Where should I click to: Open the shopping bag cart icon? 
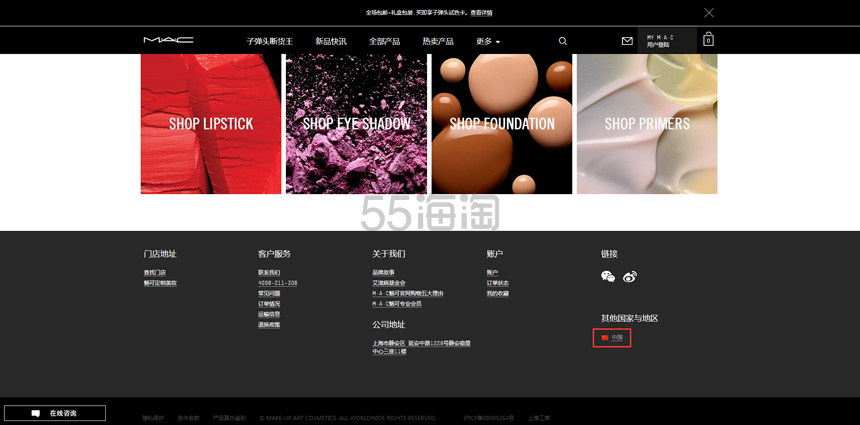pyautogui.click(x=708, y=39)
